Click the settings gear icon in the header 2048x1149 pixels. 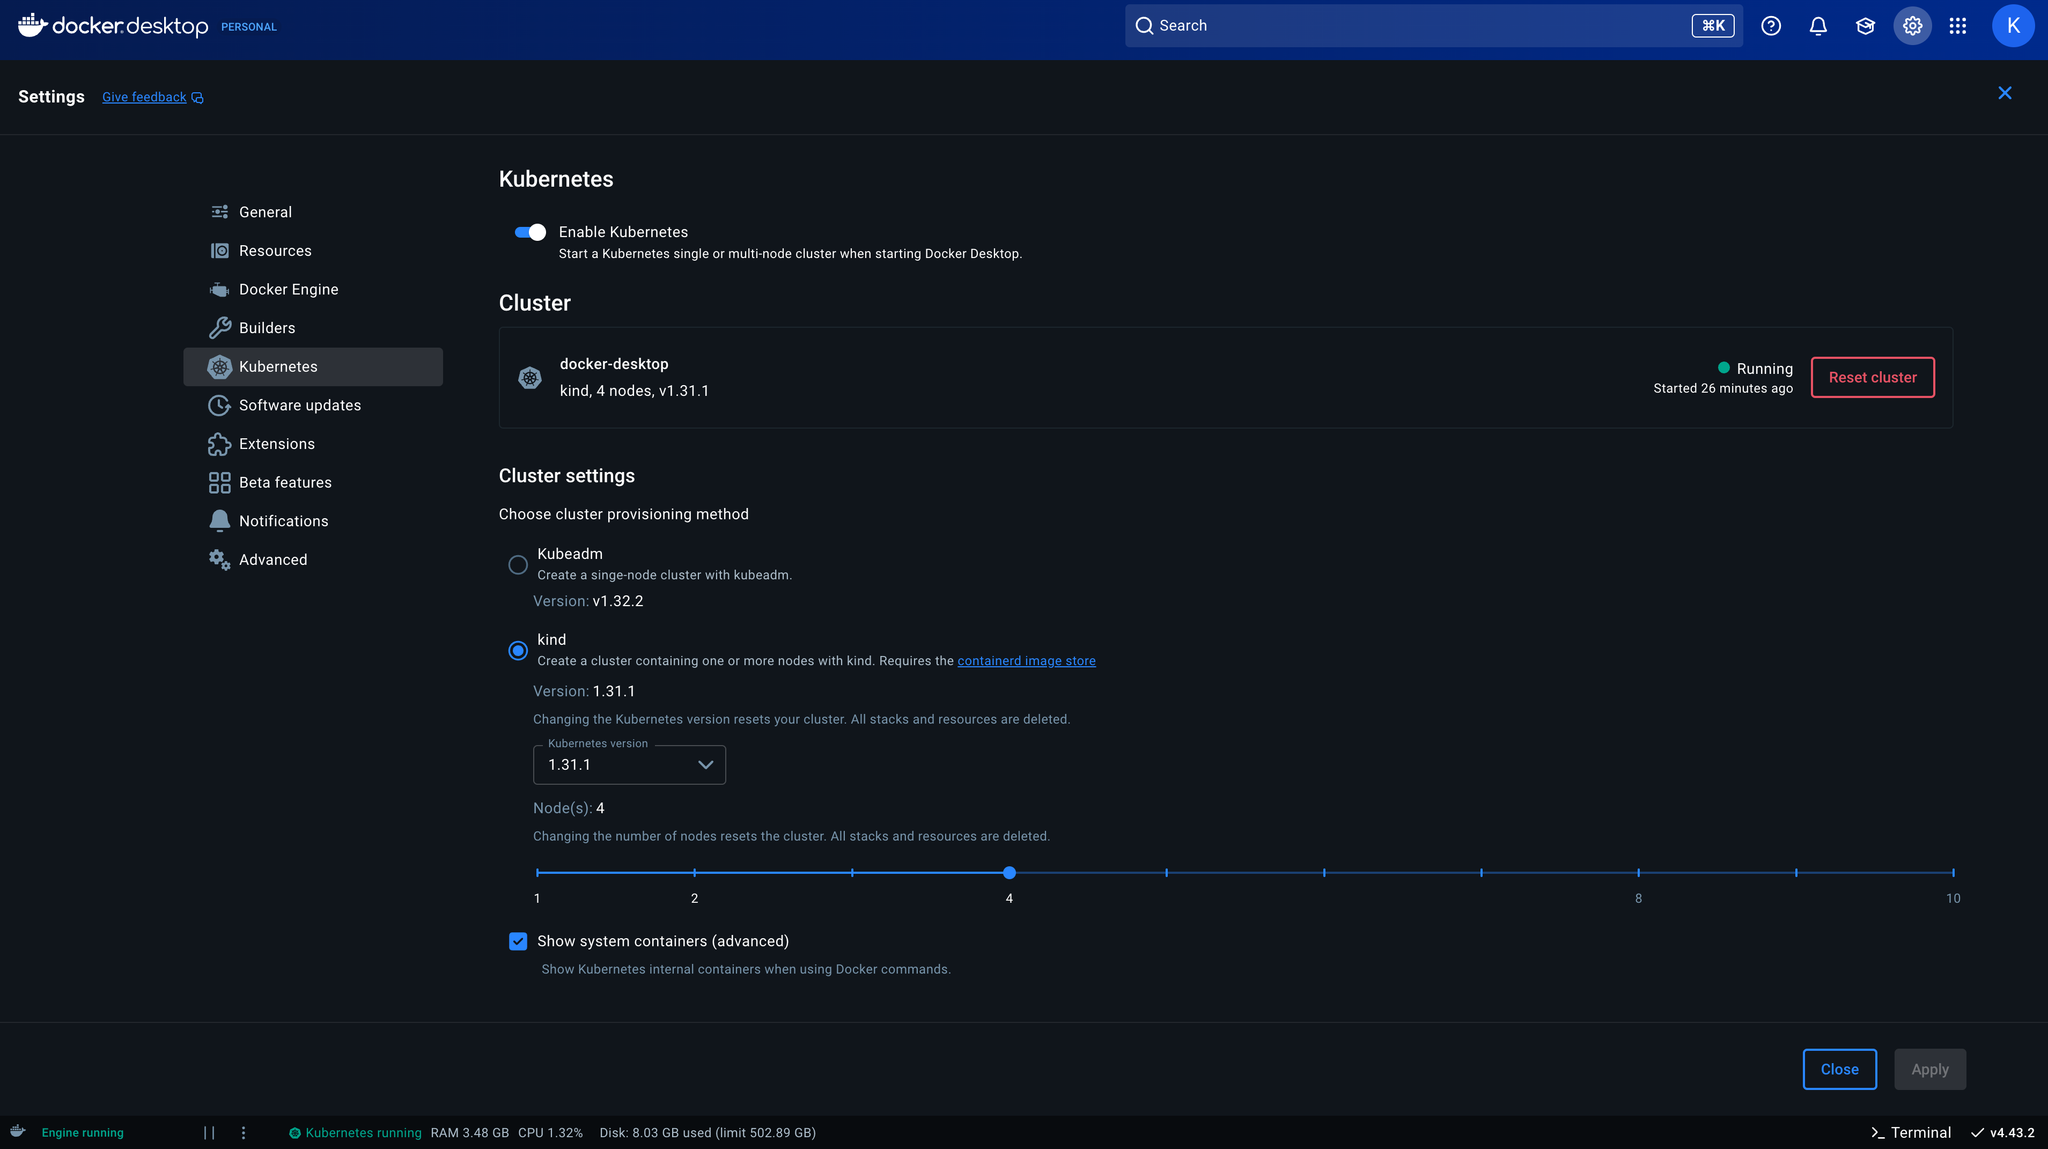[x=1912, y=26]
